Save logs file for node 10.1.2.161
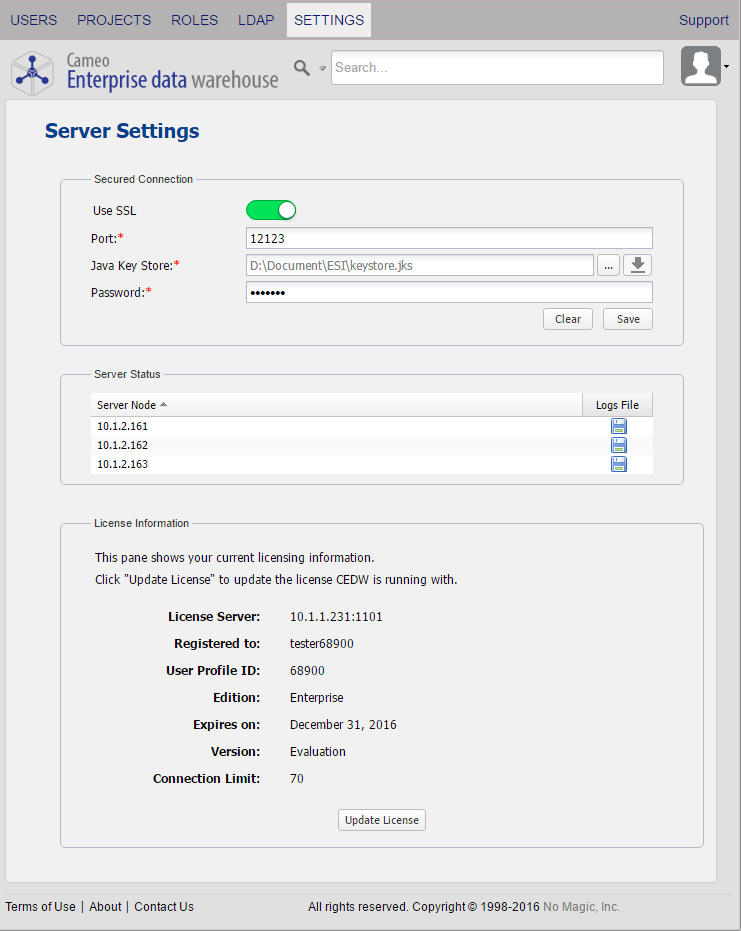Image resolution: width=741 pixels, height=931 pixels. 619,427
